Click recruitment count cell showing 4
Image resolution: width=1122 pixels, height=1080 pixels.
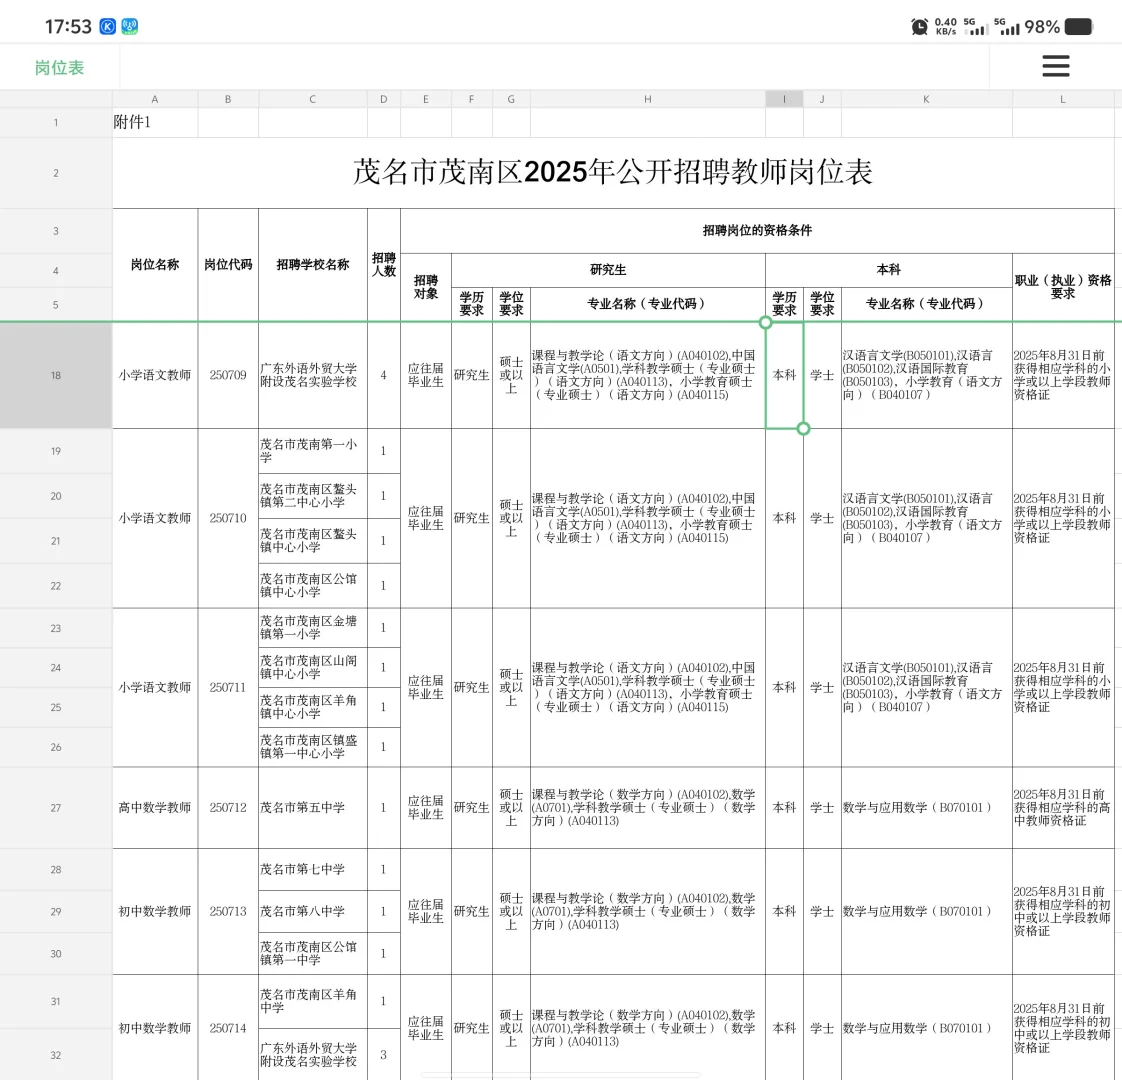384,375
